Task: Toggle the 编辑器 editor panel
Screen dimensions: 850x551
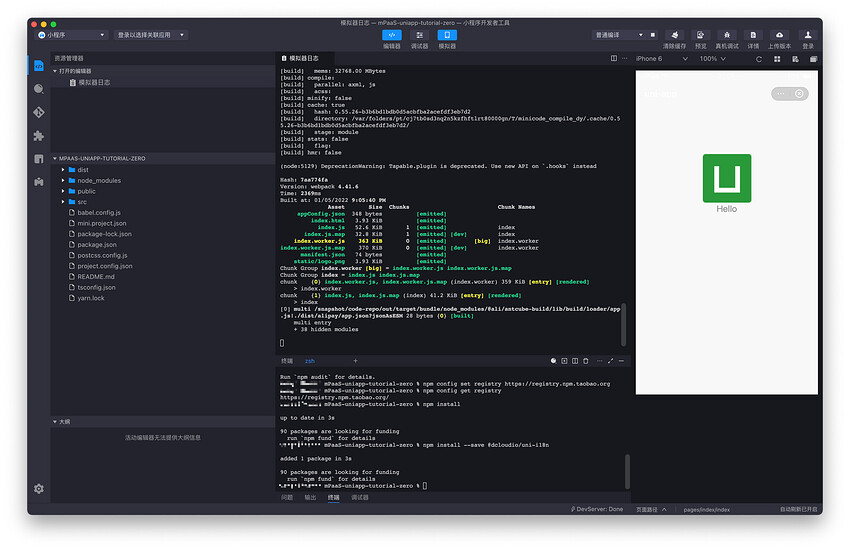Action: [392, 35]
